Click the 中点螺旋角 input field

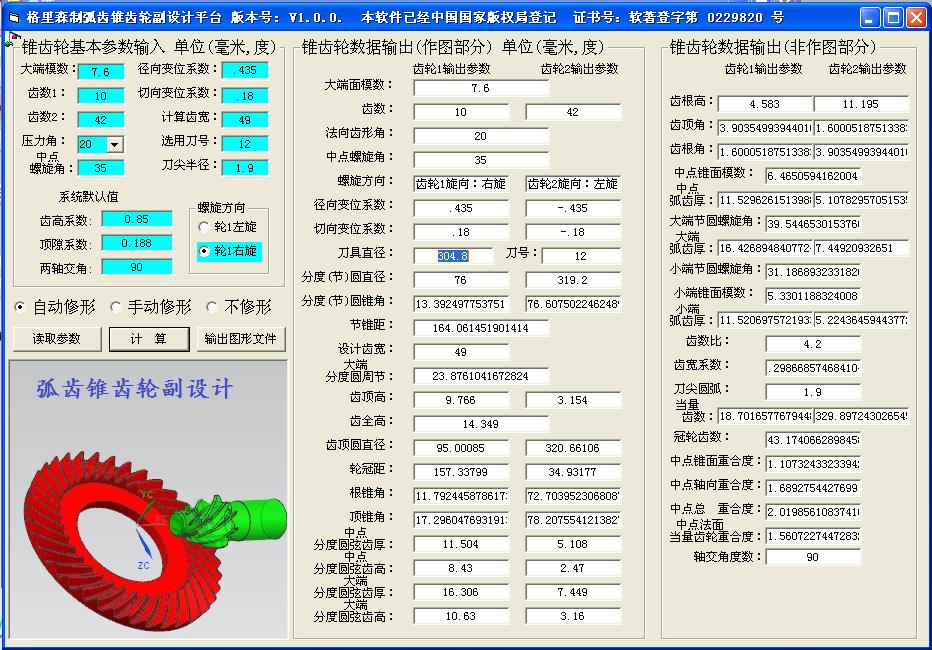100,168
